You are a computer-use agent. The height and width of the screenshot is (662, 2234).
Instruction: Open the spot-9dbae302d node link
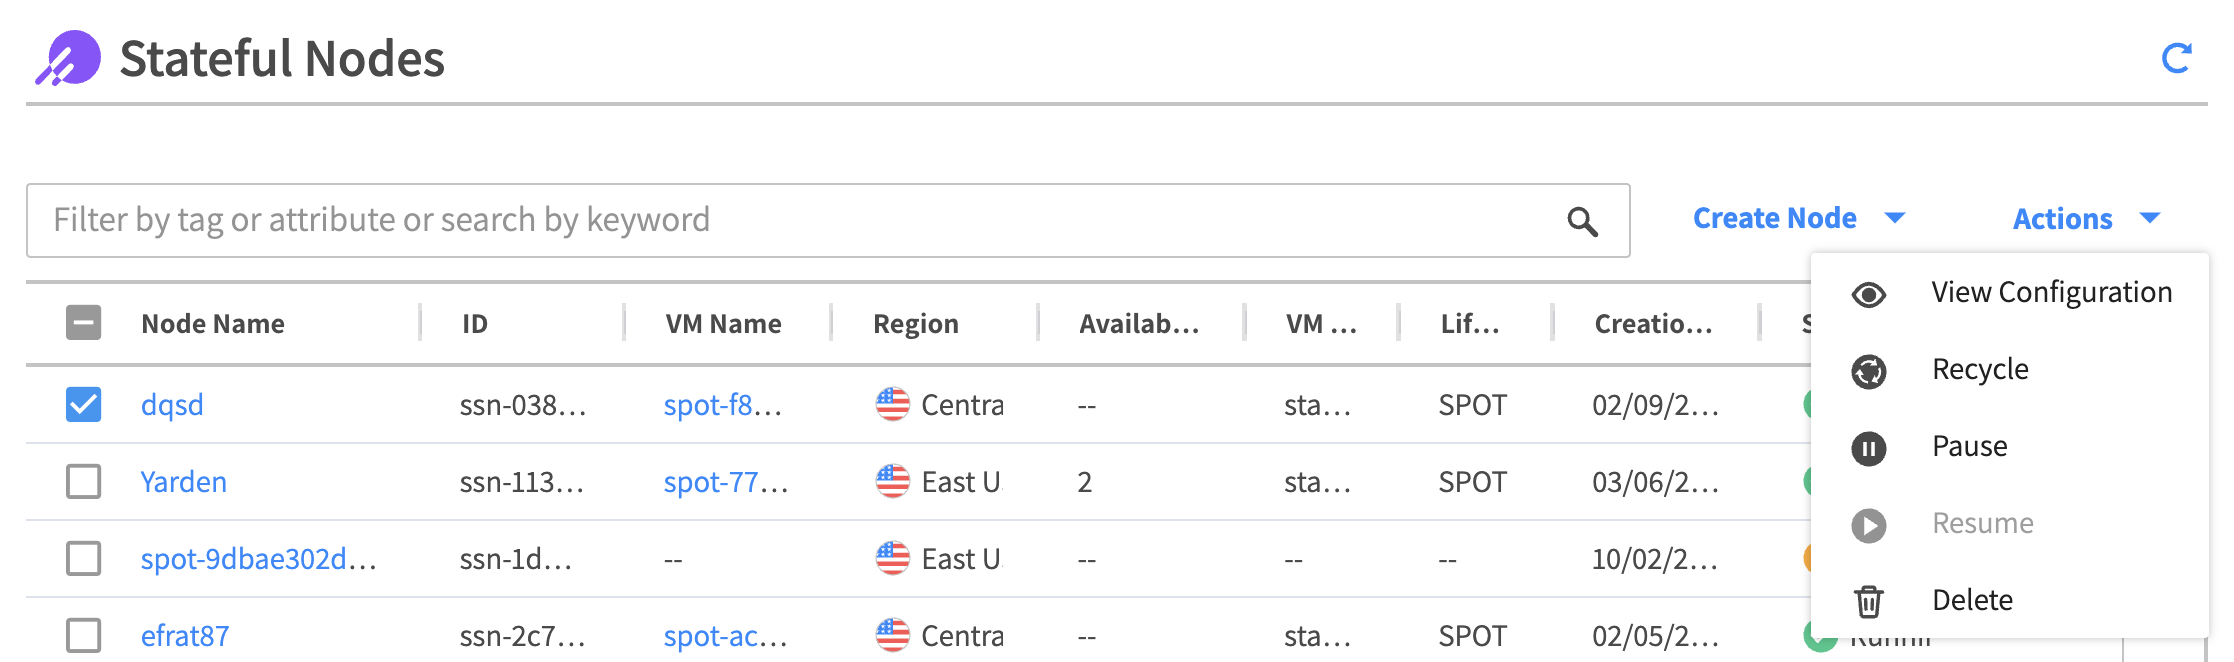pyautogui.click(x=258, y=559)
